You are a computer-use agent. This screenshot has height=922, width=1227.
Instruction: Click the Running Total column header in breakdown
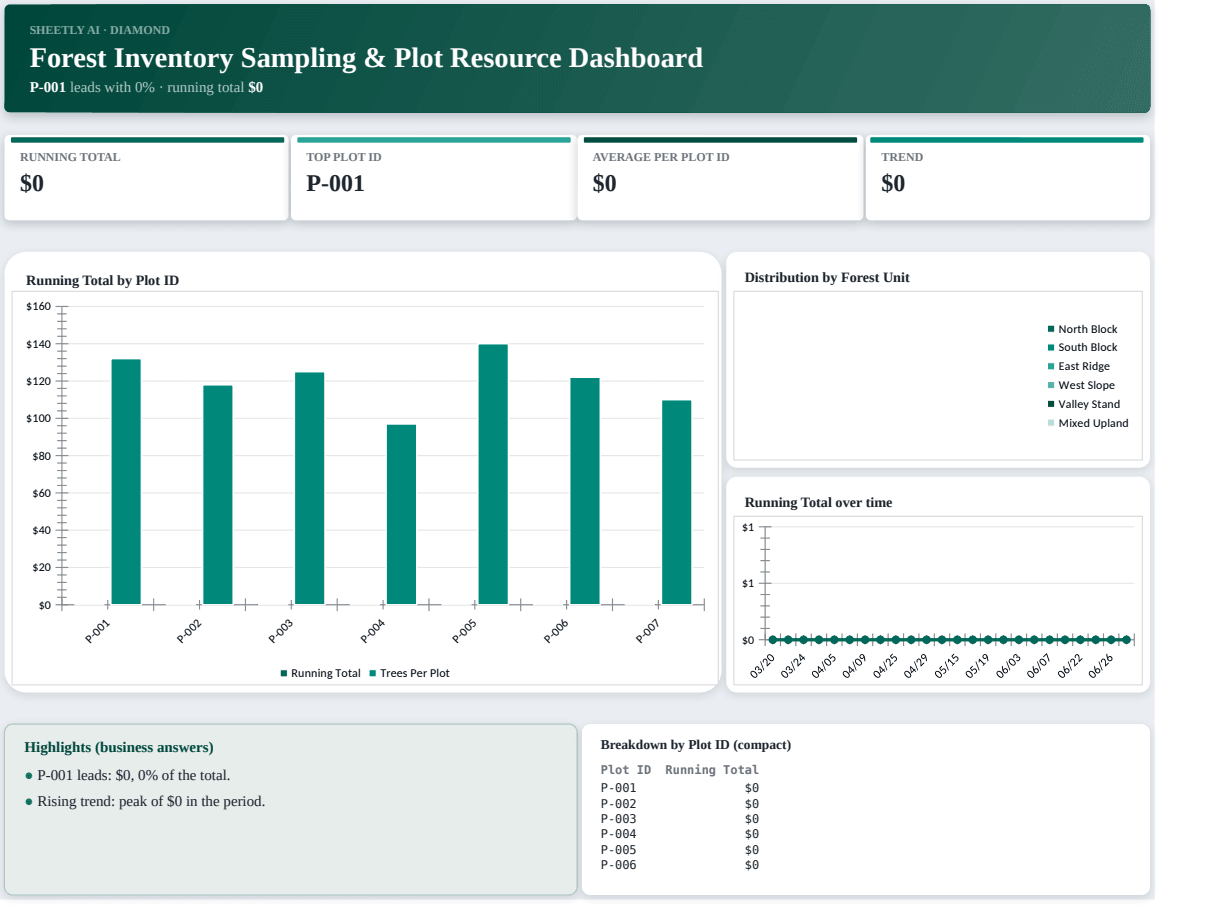click(x=712, y=770)
